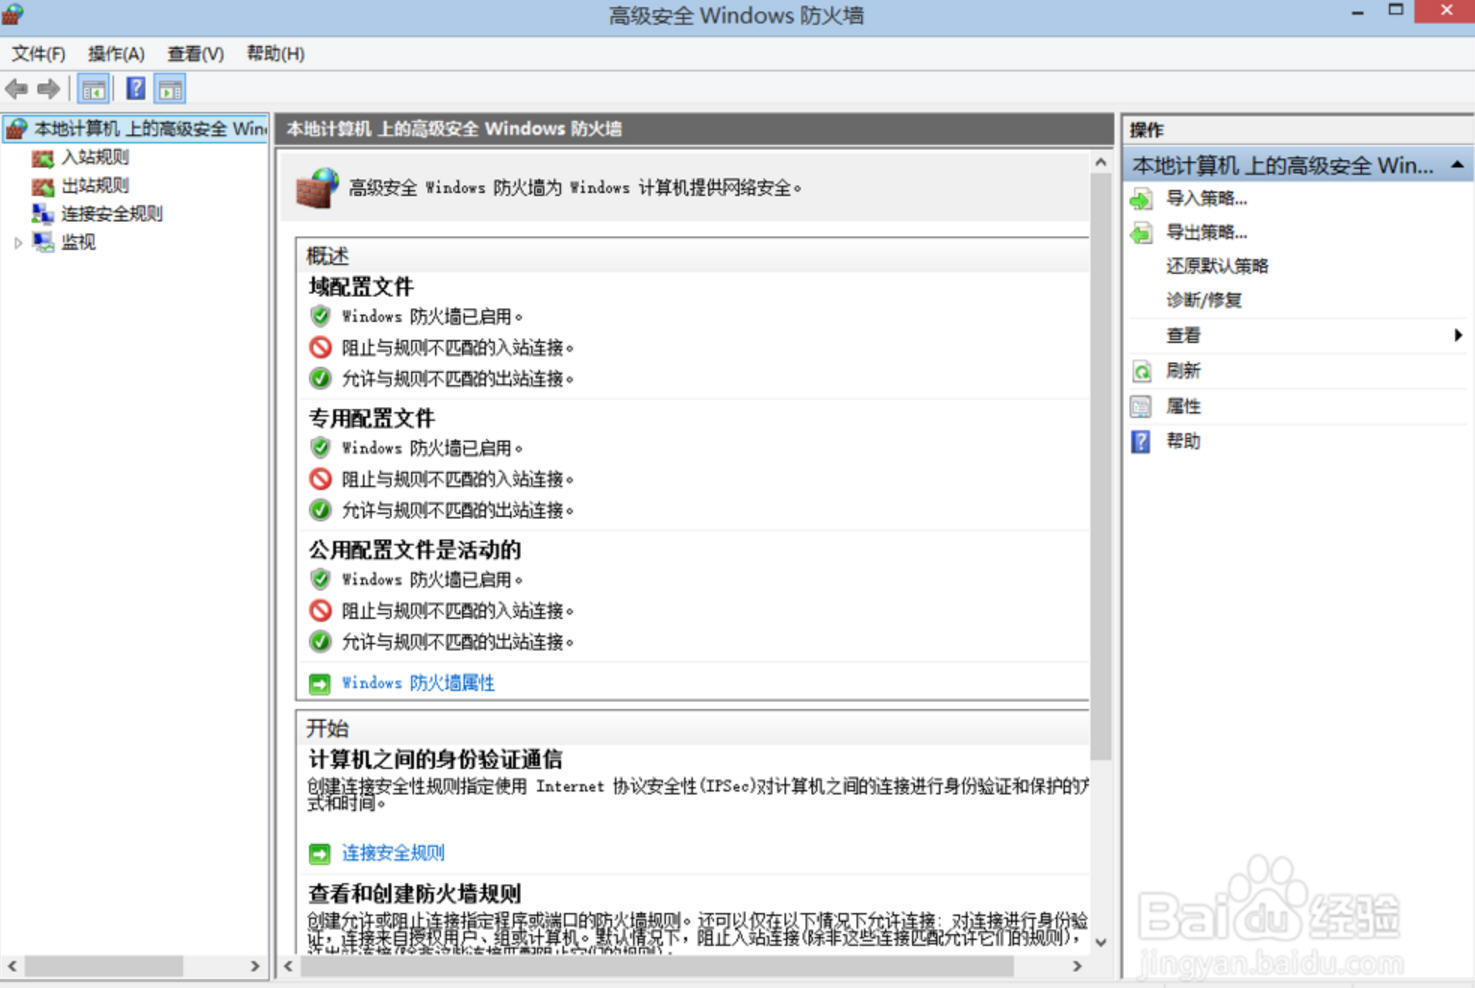Click green check icon under 域配置文件
Viewport: 1475px width, 988px height.
point(320,378)
